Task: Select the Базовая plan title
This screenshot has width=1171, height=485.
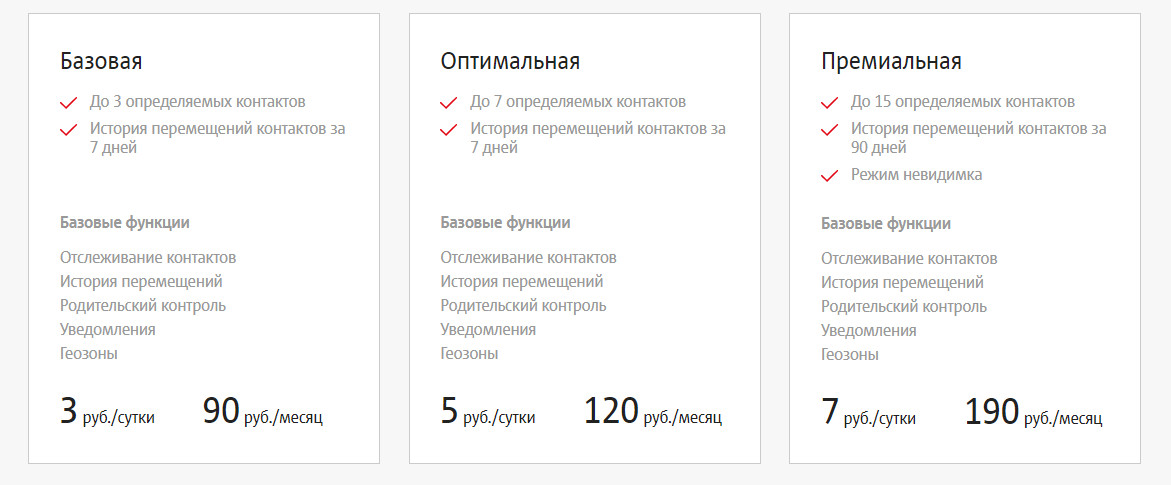Action: click(x=101, y=61)
